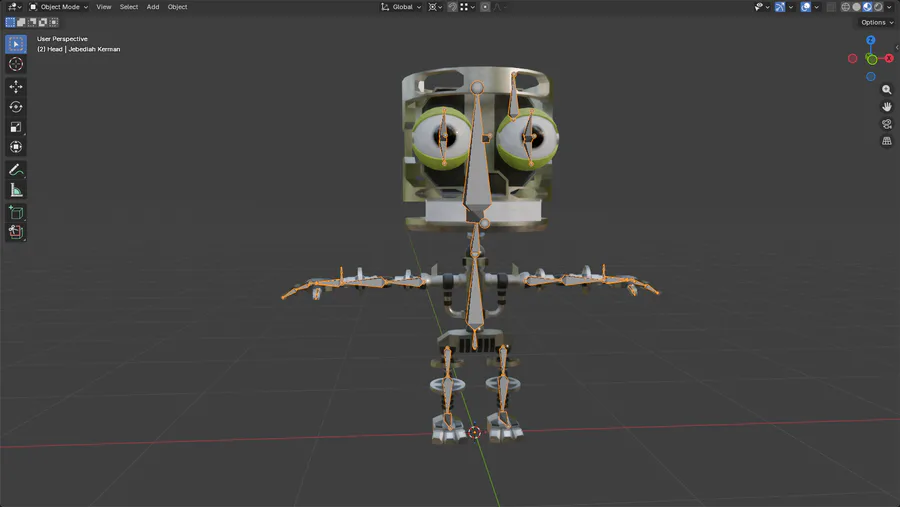Open object visibility and selectability dropdown
Viewport: 900px width, 507px height.
762,7
